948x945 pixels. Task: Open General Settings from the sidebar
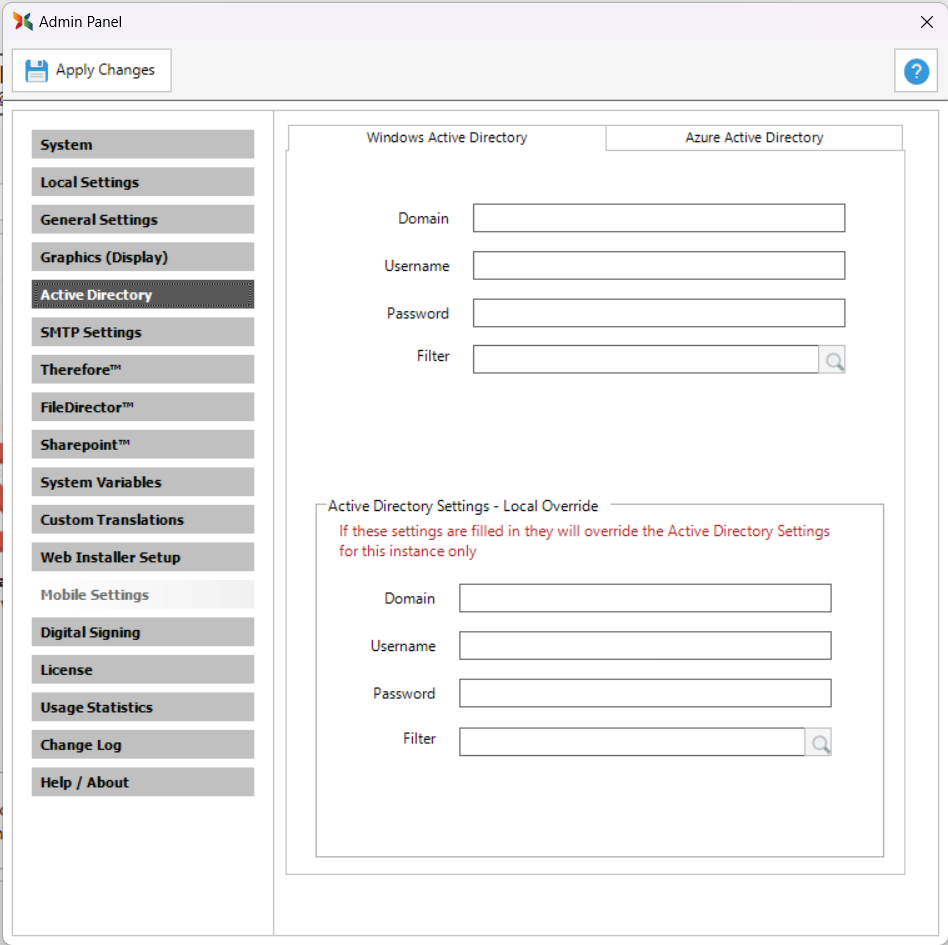coord(142,220)
